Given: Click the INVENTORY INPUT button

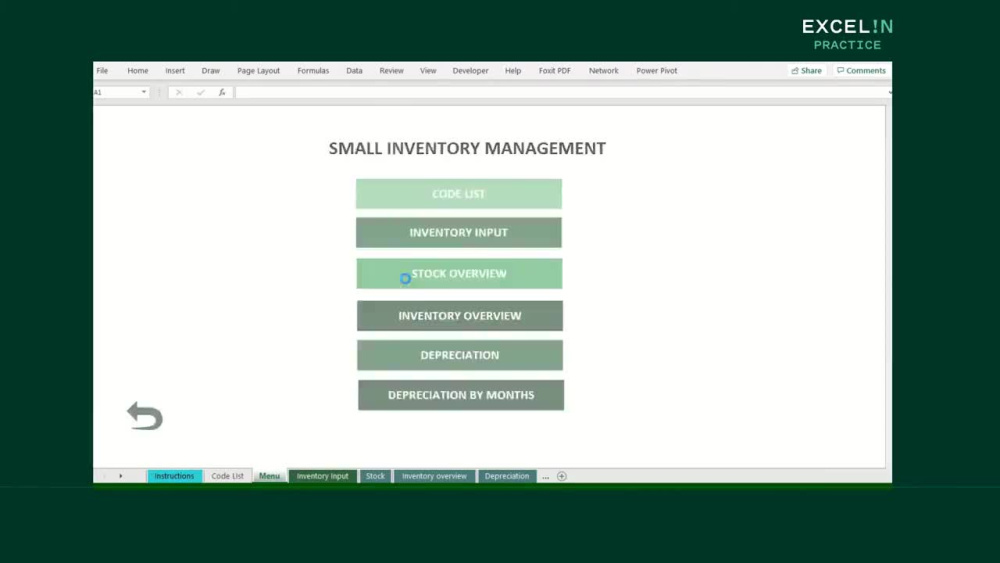Looking at the screenshot, I should [x=459, y=233].
